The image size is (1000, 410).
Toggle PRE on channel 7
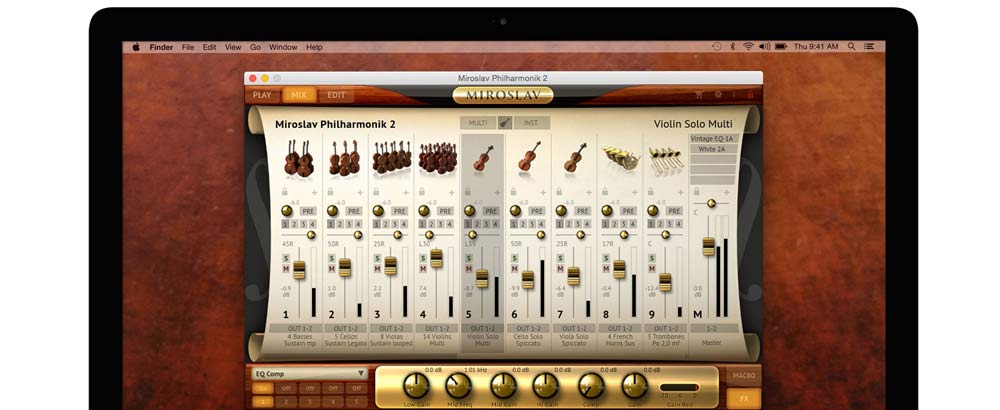(583, 211)
